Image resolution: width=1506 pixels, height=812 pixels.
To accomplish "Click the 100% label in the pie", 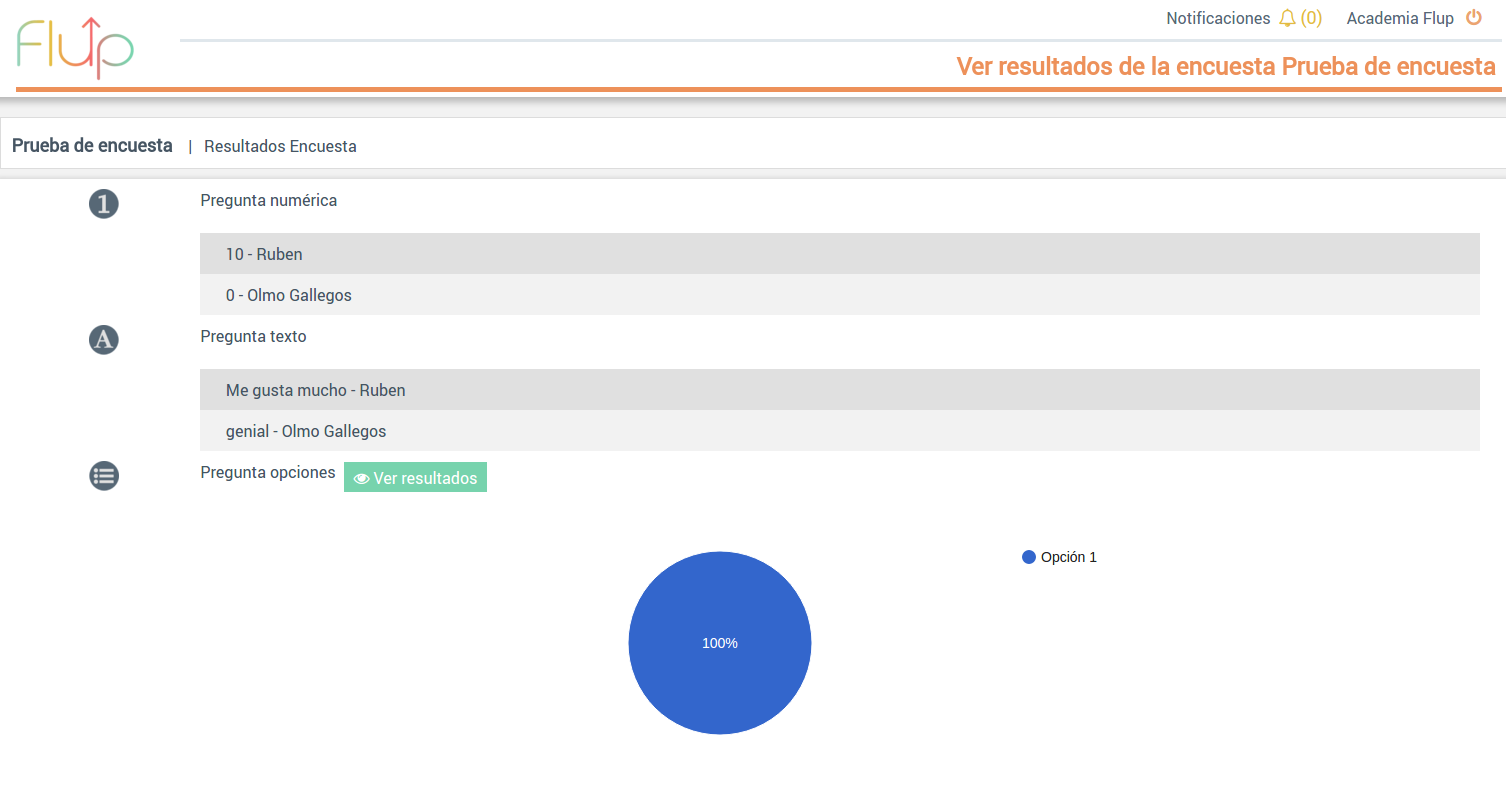I will click(x=720, y=643).
